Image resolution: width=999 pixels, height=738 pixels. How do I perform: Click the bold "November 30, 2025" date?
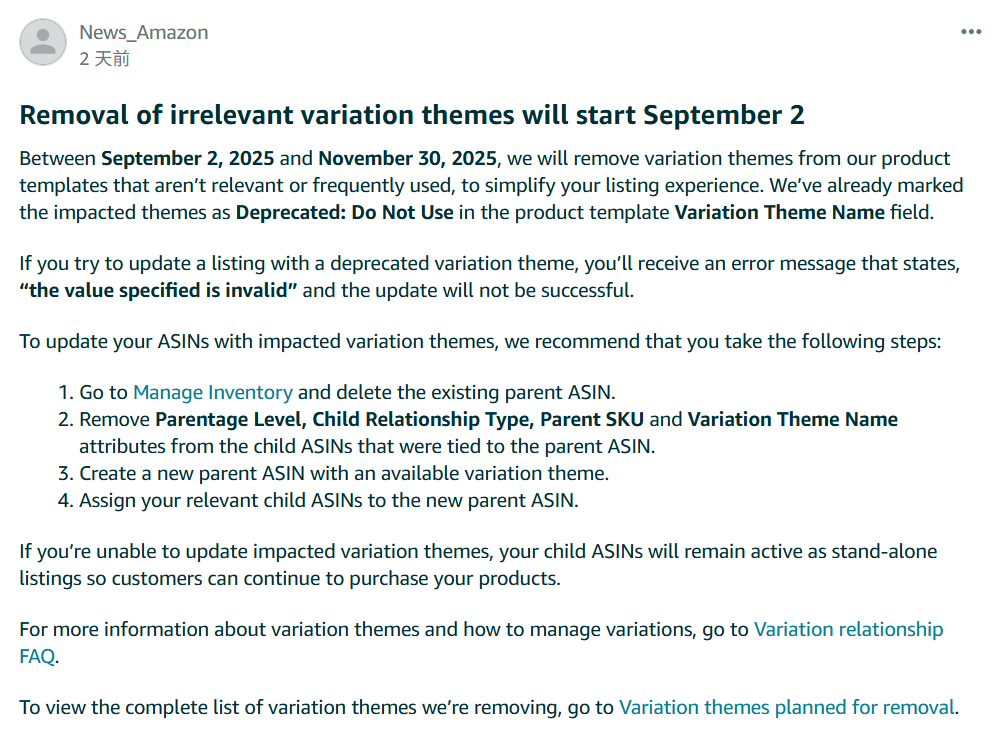click(407, 158)
